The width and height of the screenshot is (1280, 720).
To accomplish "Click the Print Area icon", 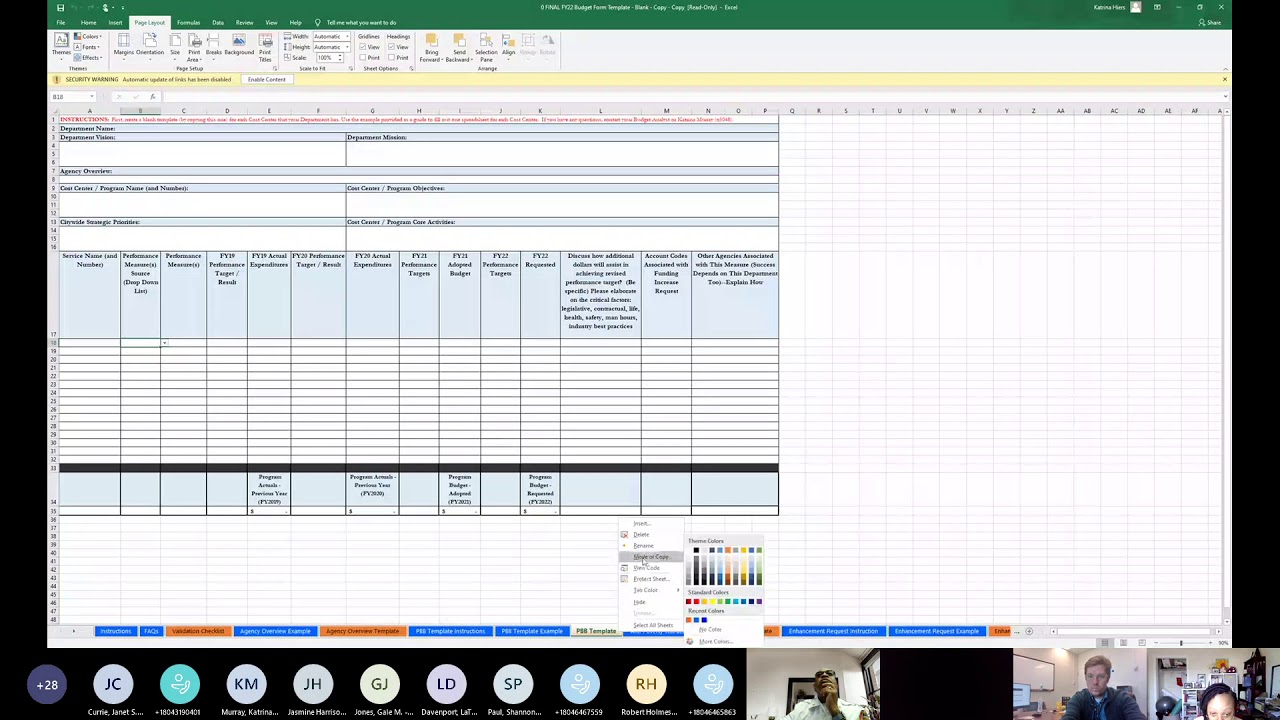I will 194,41.
